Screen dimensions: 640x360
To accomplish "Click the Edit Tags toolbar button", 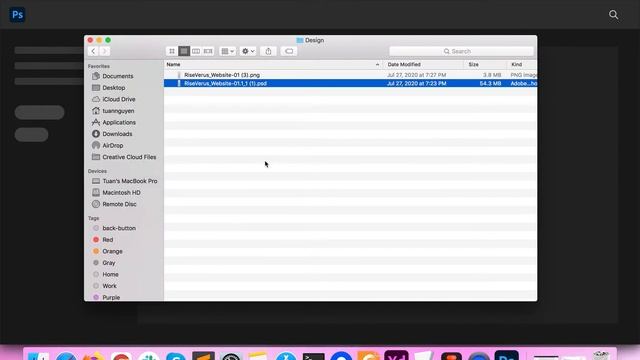I will (289, 51).
